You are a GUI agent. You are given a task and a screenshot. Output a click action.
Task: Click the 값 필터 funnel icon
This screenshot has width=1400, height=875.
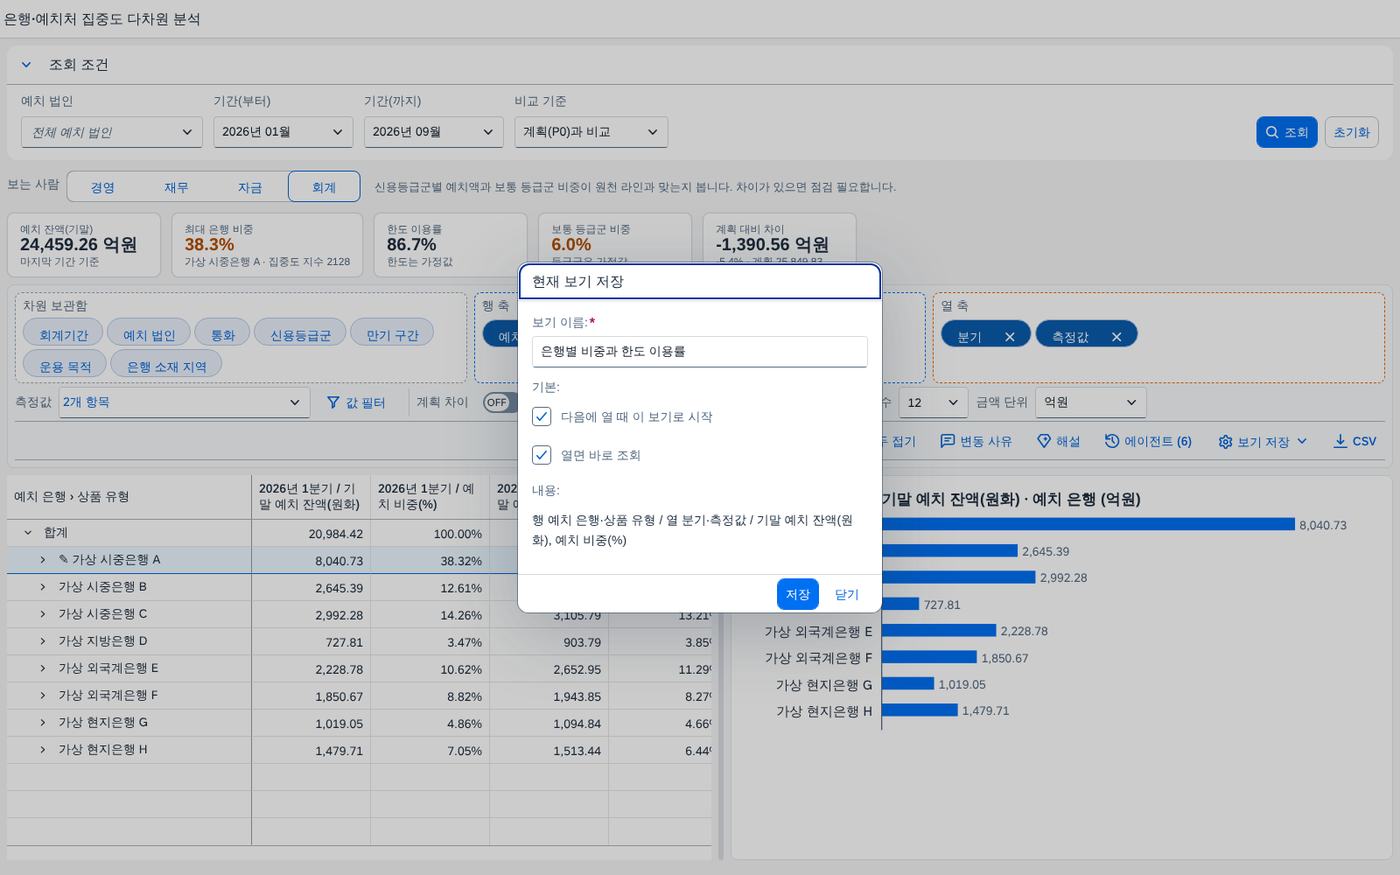pyautogui.click(x=333, y=402)
